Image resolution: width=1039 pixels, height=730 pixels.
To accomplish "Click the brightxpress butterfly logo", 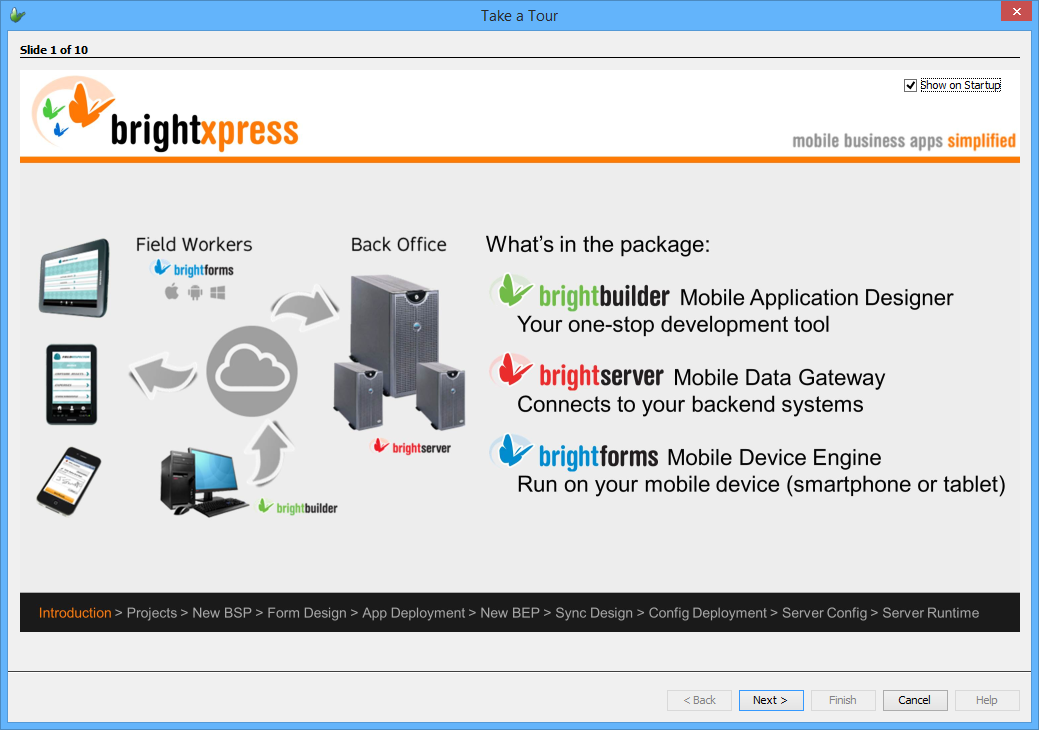I will point(74,110).
